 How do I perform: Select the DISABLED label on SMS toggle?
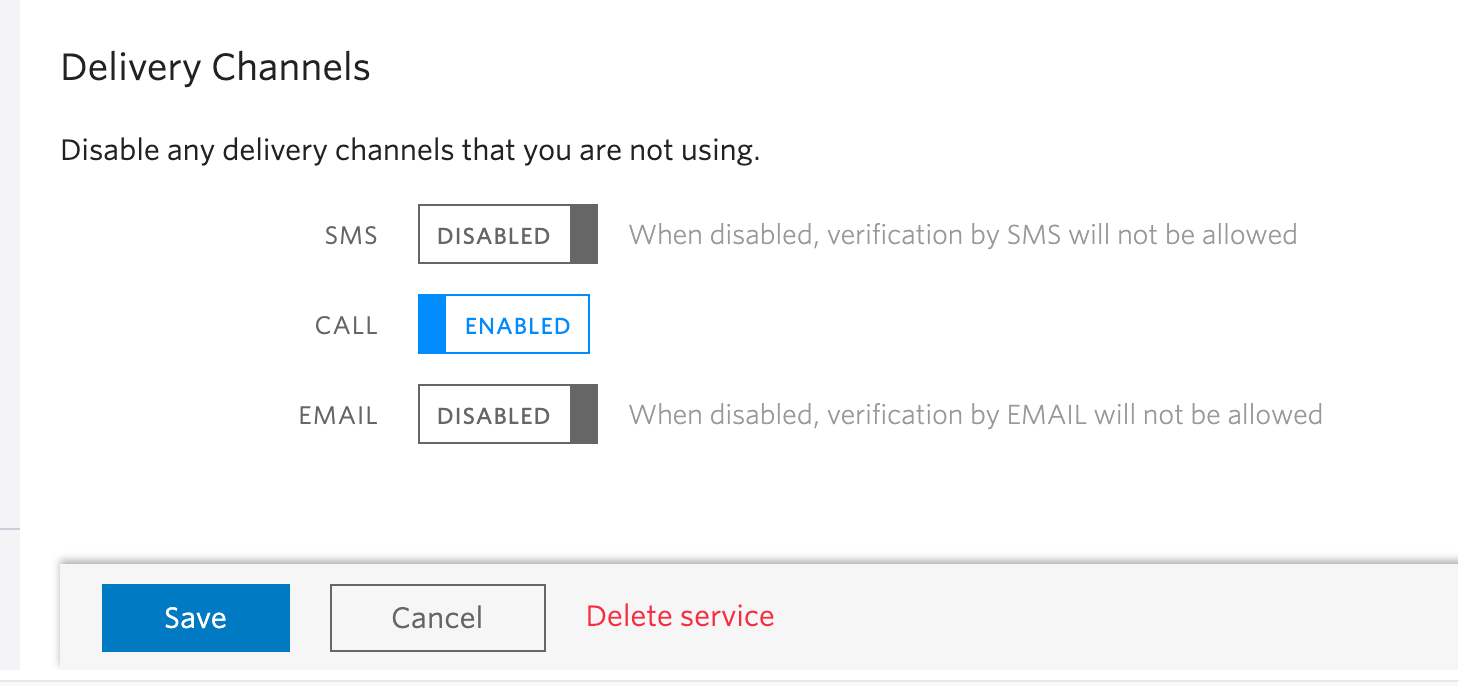point(494,234)
